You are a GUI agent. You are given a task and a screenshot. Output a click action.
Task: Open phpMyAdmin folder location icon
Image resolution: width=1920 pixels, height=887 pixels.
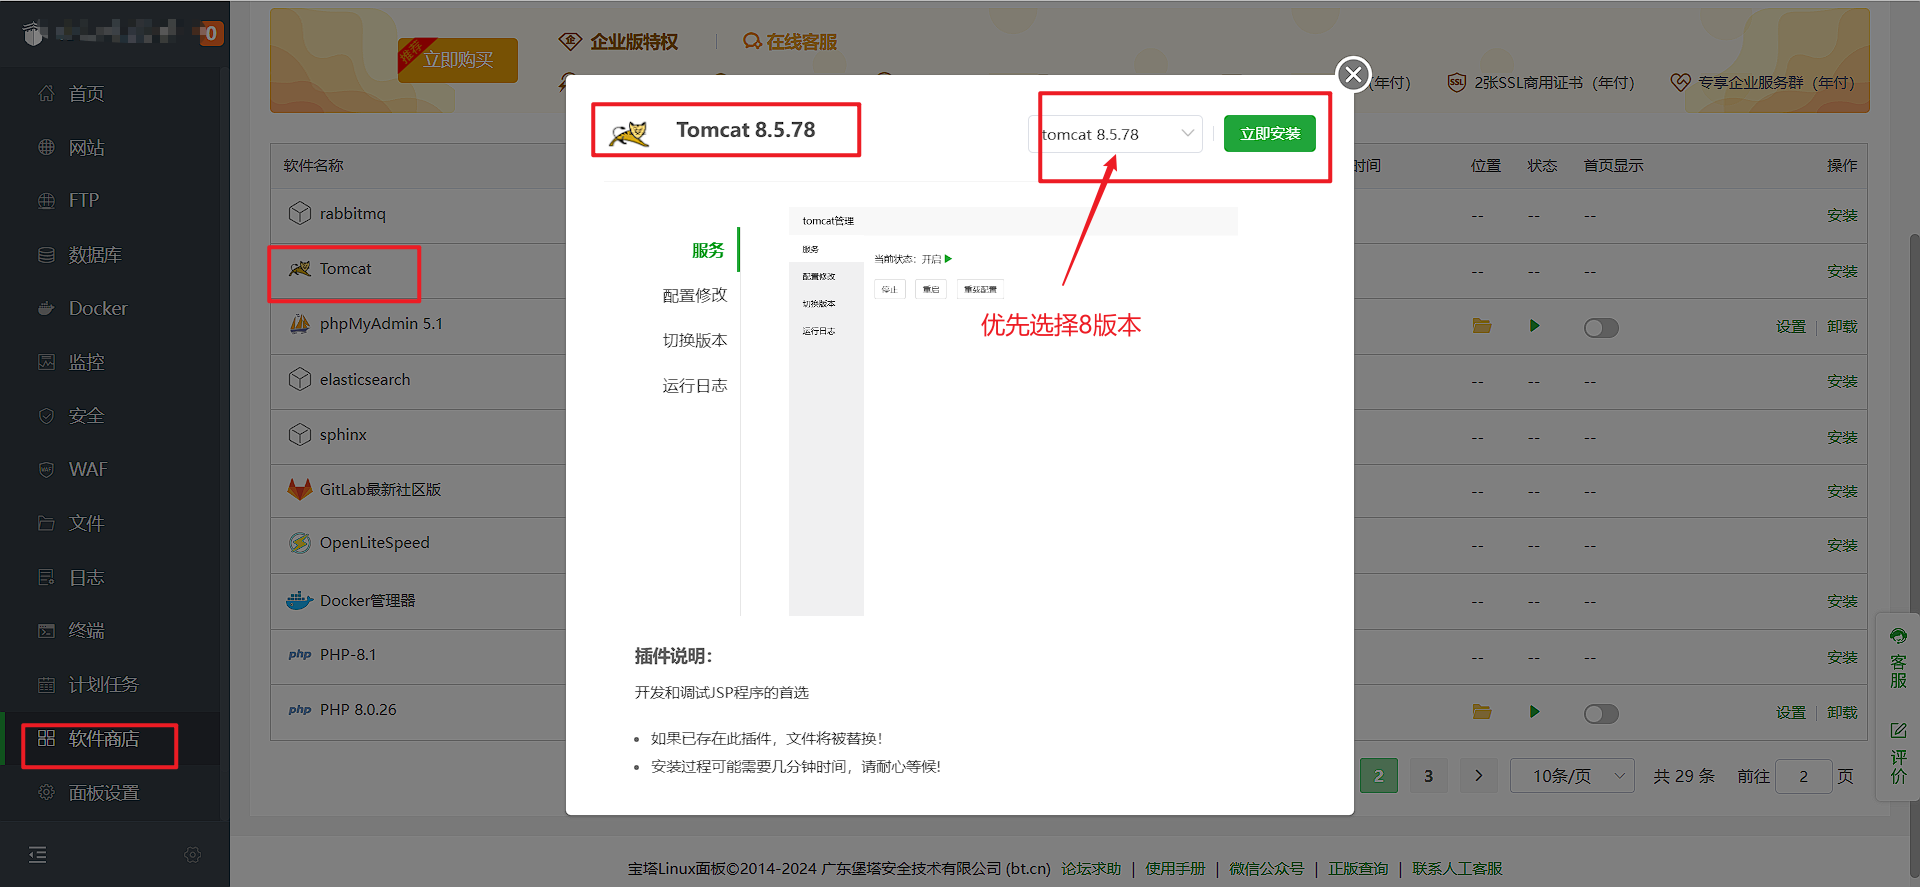click(1482, 326)
